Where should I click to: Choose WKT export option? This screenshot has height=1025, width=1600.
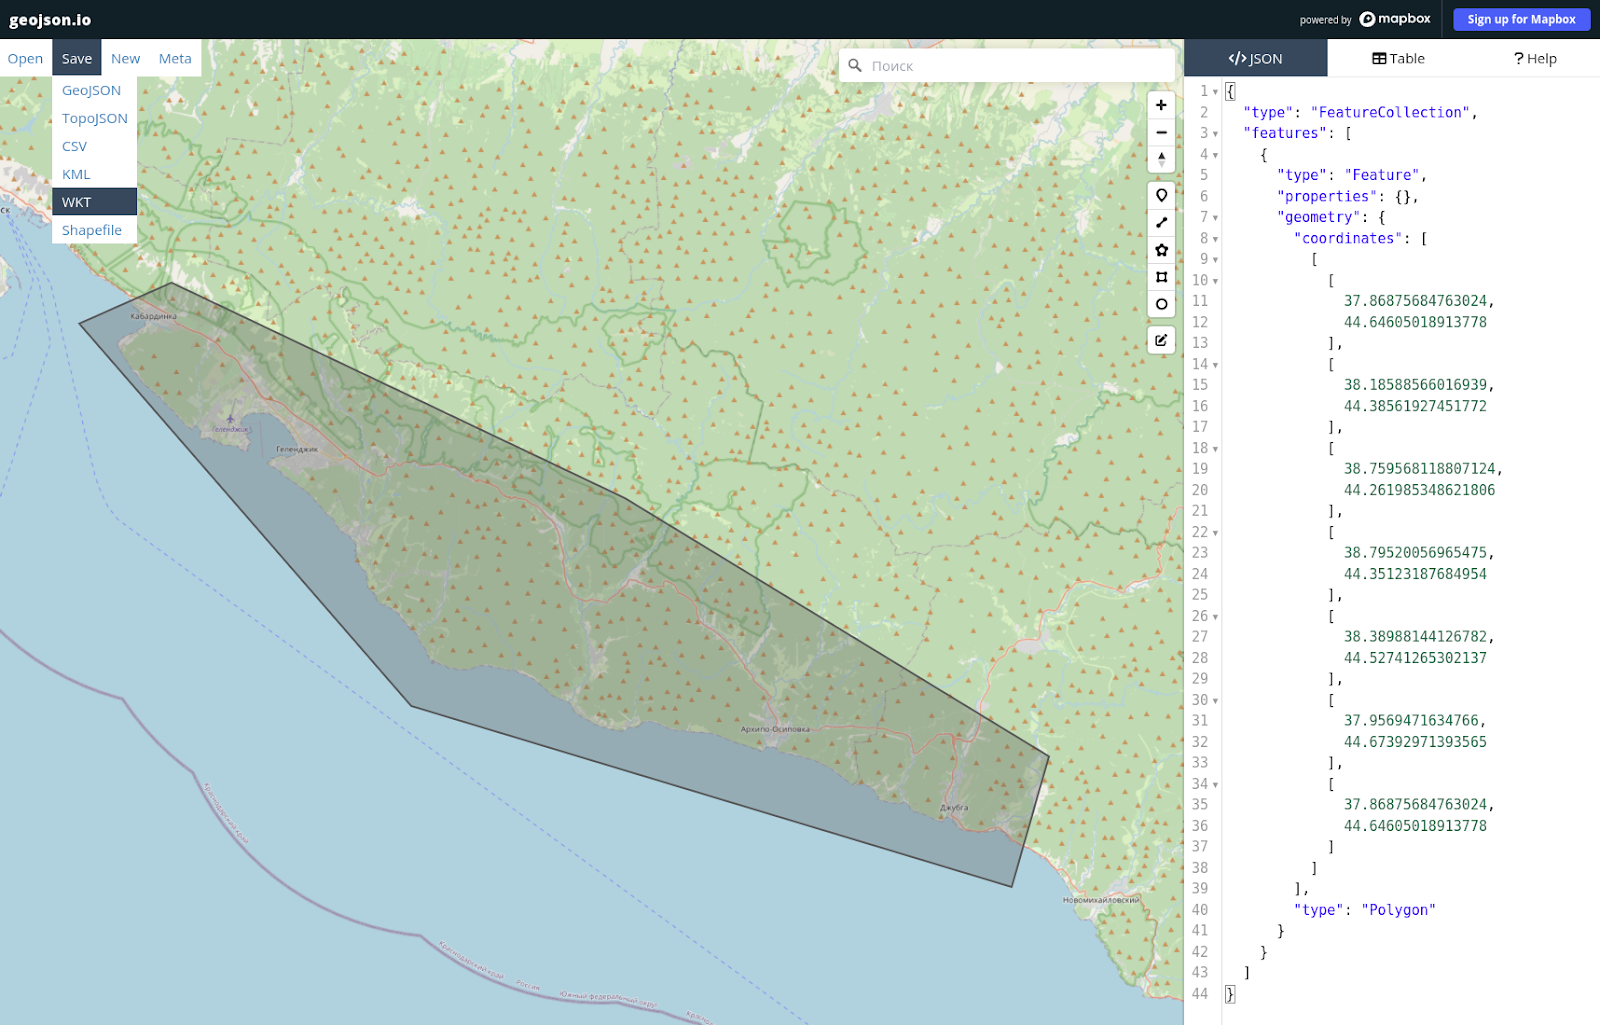pos(94,202)
